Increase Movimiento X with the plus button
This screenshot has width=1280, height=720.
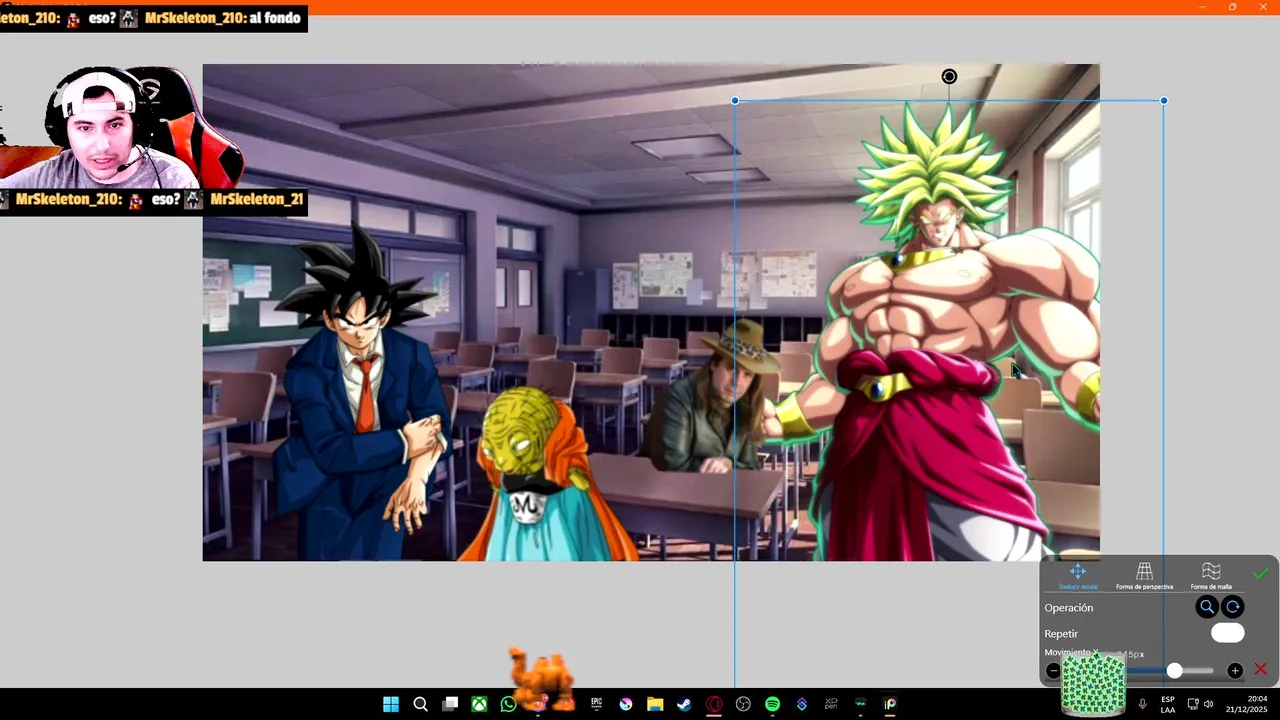coord(1235,671)
